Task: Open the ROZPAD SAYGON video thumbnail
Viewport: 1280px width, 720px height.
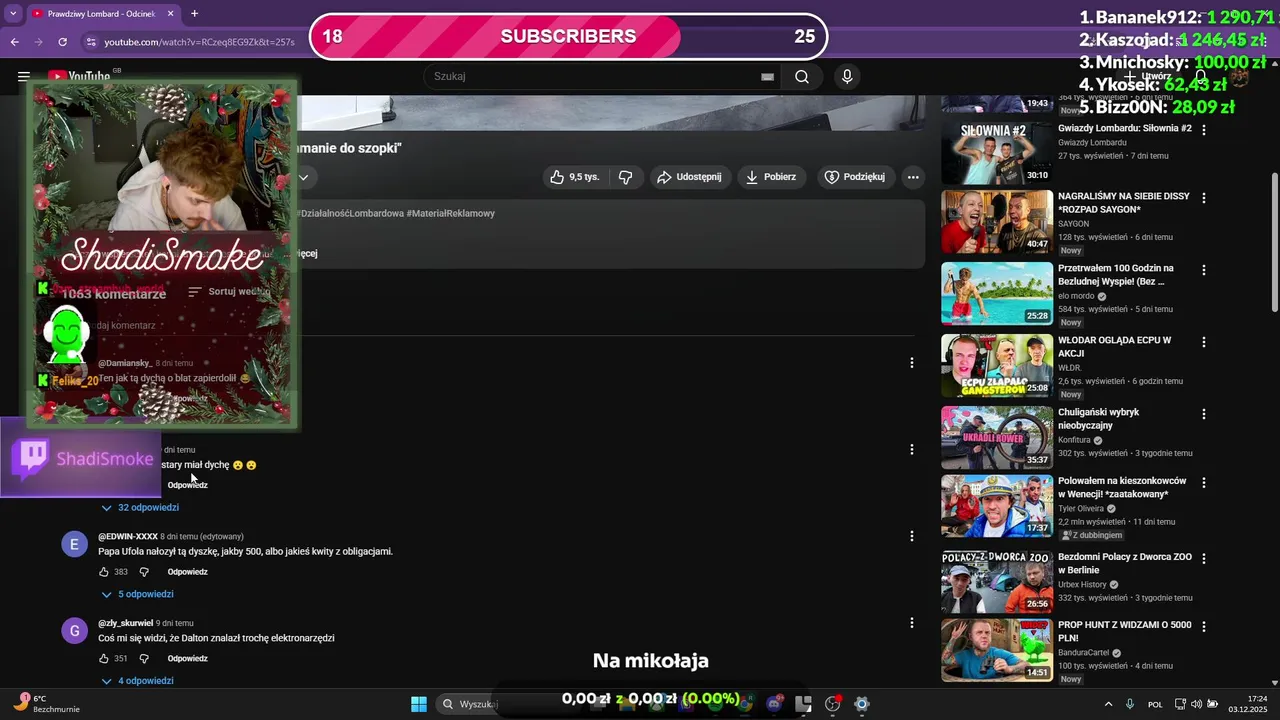Action: (x=997, y=221)
